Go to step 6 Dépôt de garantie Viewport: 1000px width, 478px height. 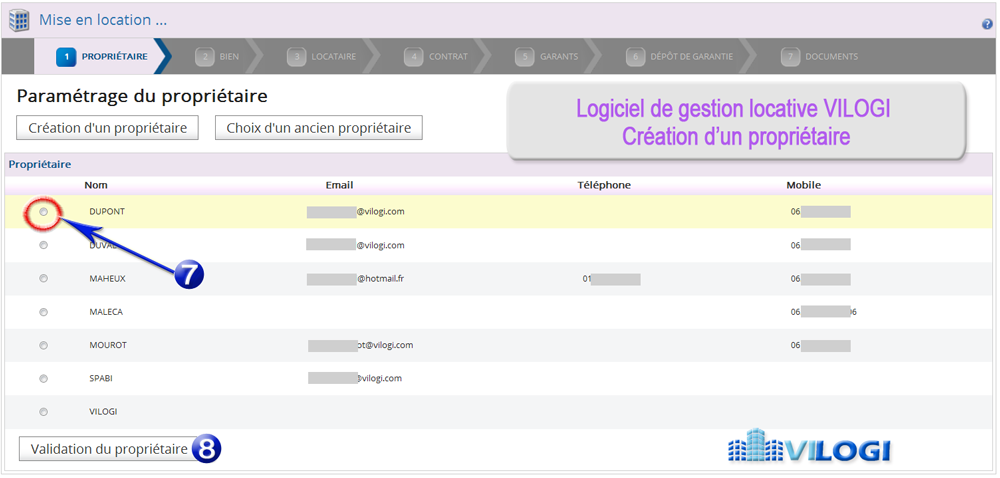coord(679,56)
